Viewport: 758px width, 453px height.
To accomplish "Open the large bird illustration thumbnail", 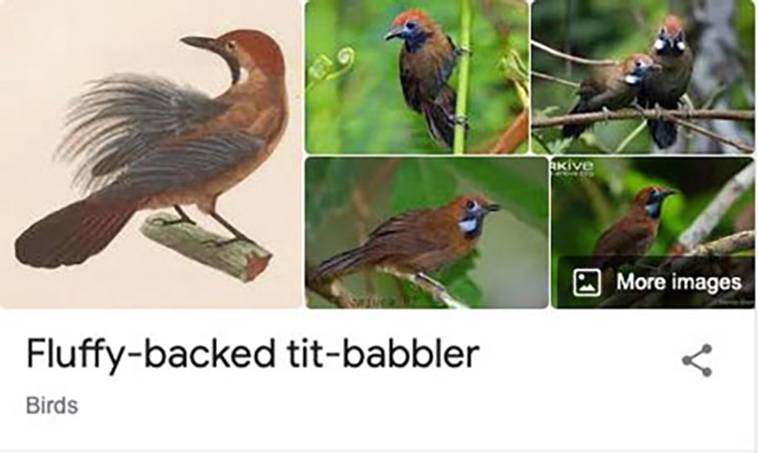I will 151,154.
